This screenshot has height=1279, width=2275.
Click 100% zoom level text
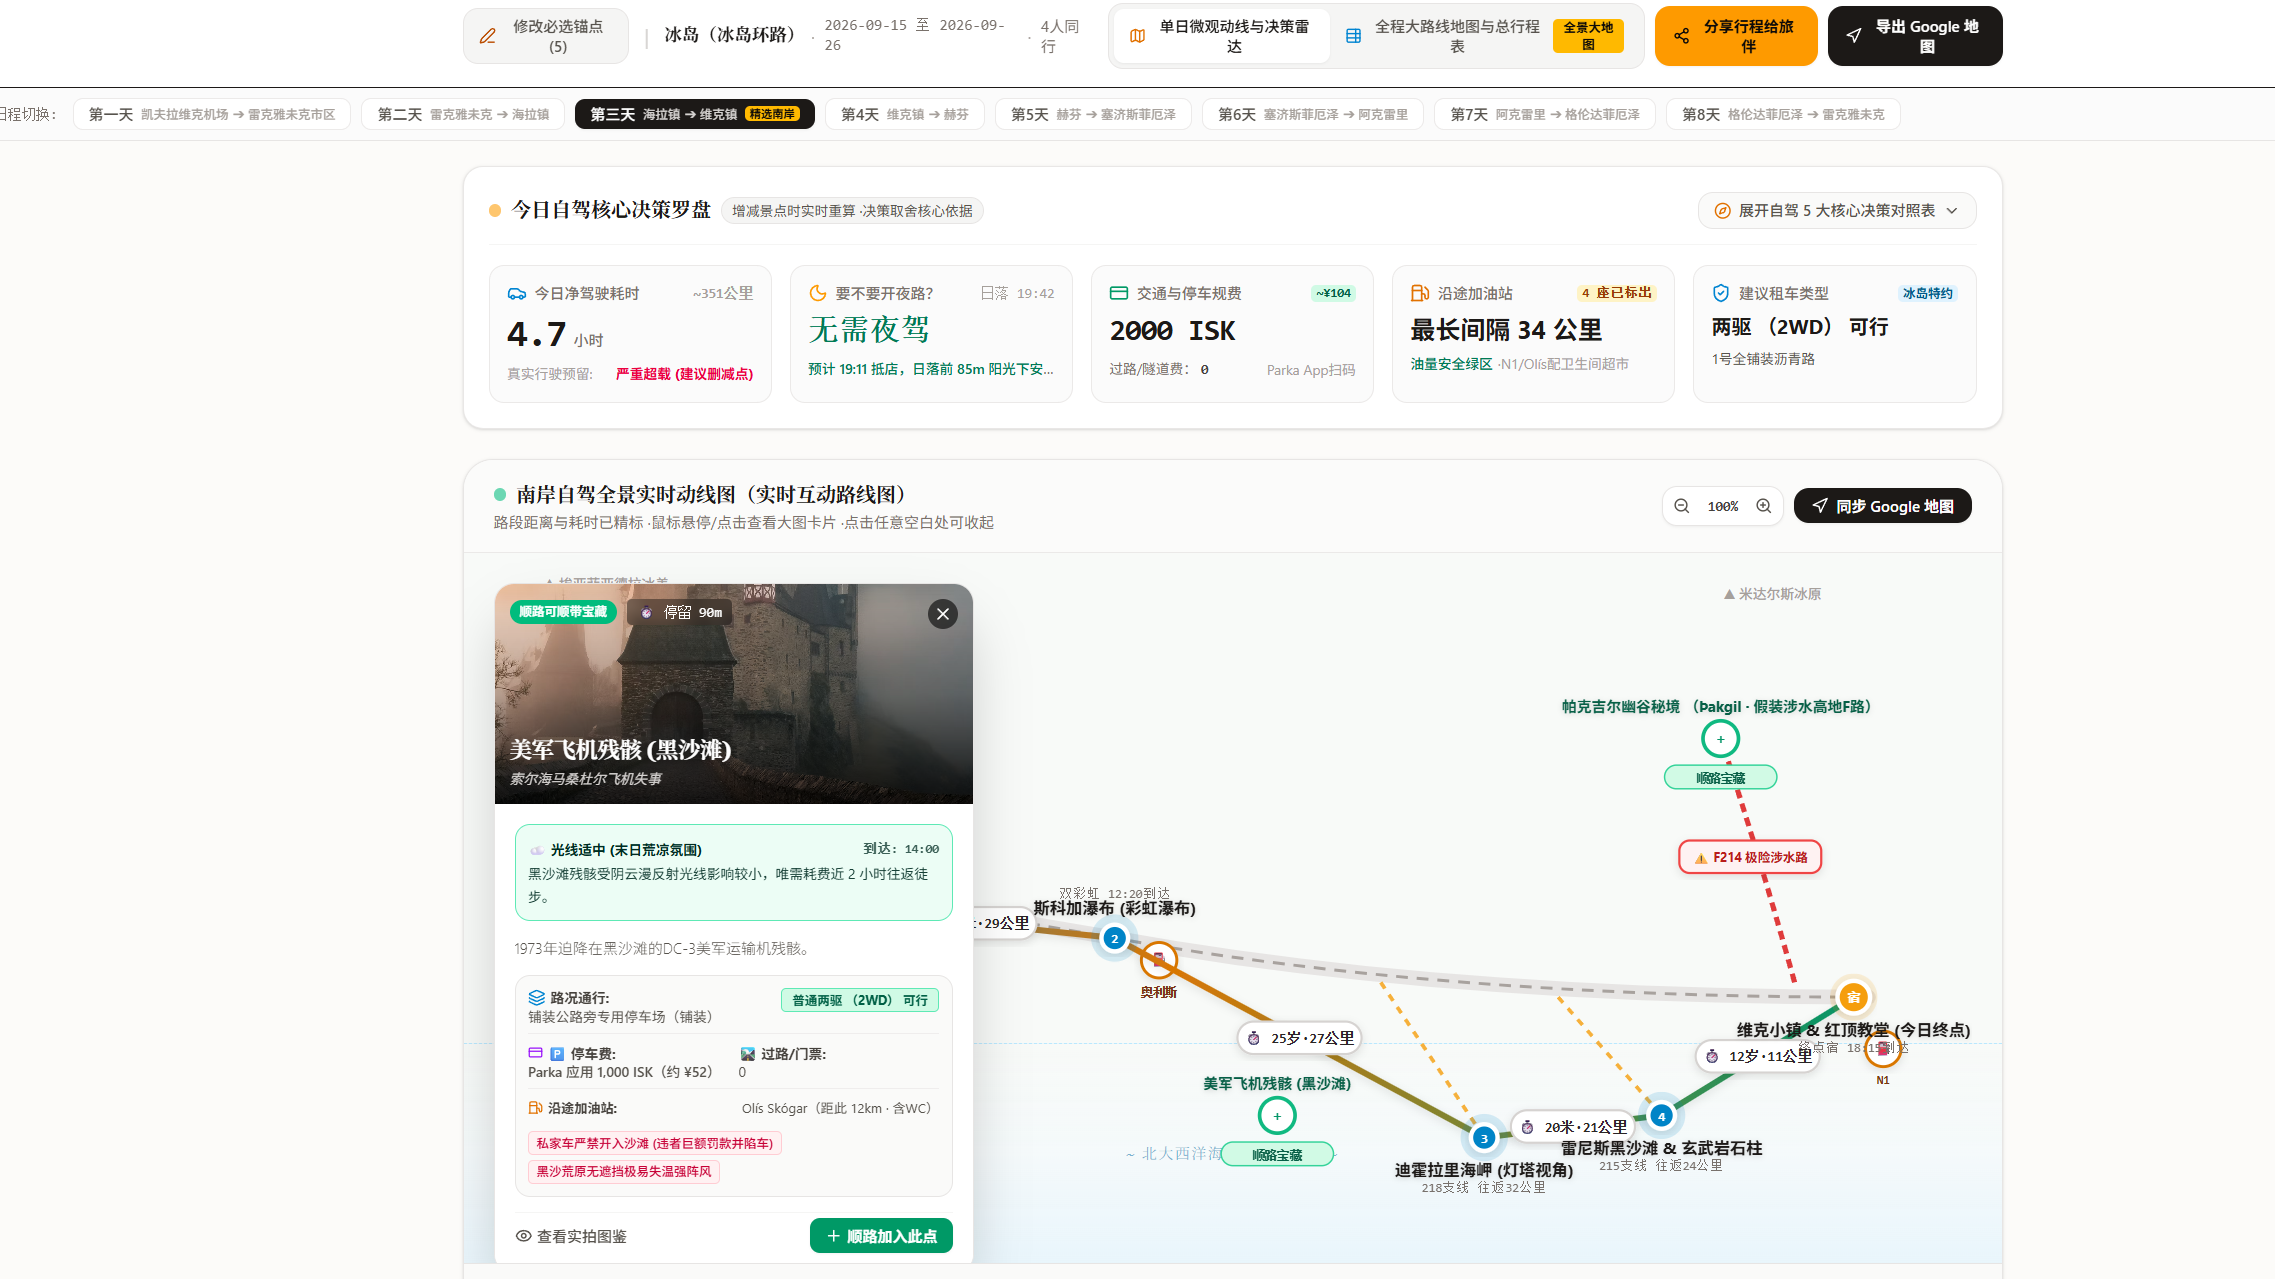pos(1722,507)
